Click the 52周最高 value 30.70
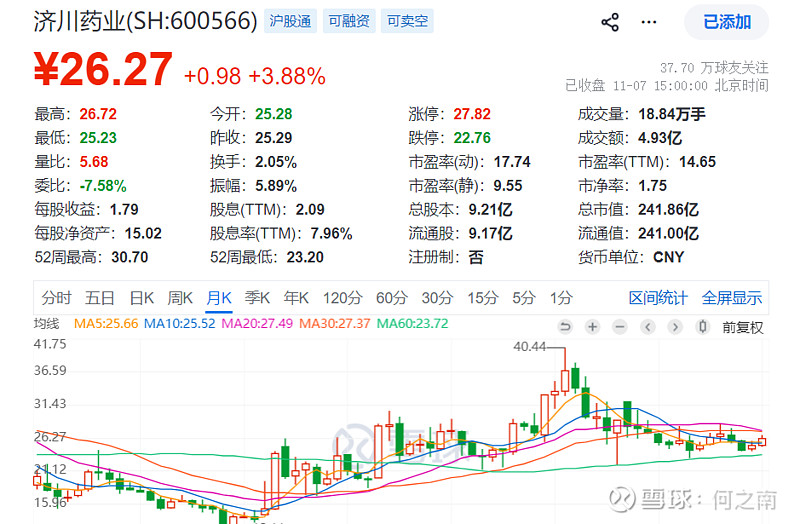Screen dimensions: 800x524 [130, 257]
